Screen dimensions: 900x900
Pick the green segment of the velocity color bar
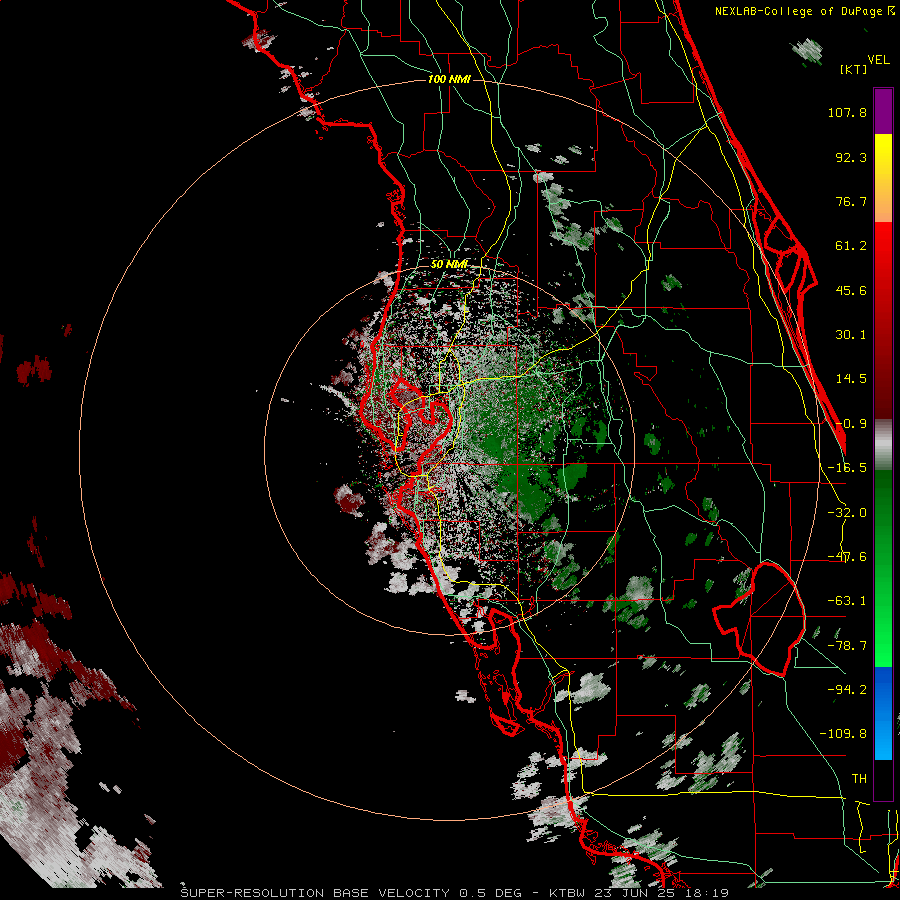(x=883, y=569)
